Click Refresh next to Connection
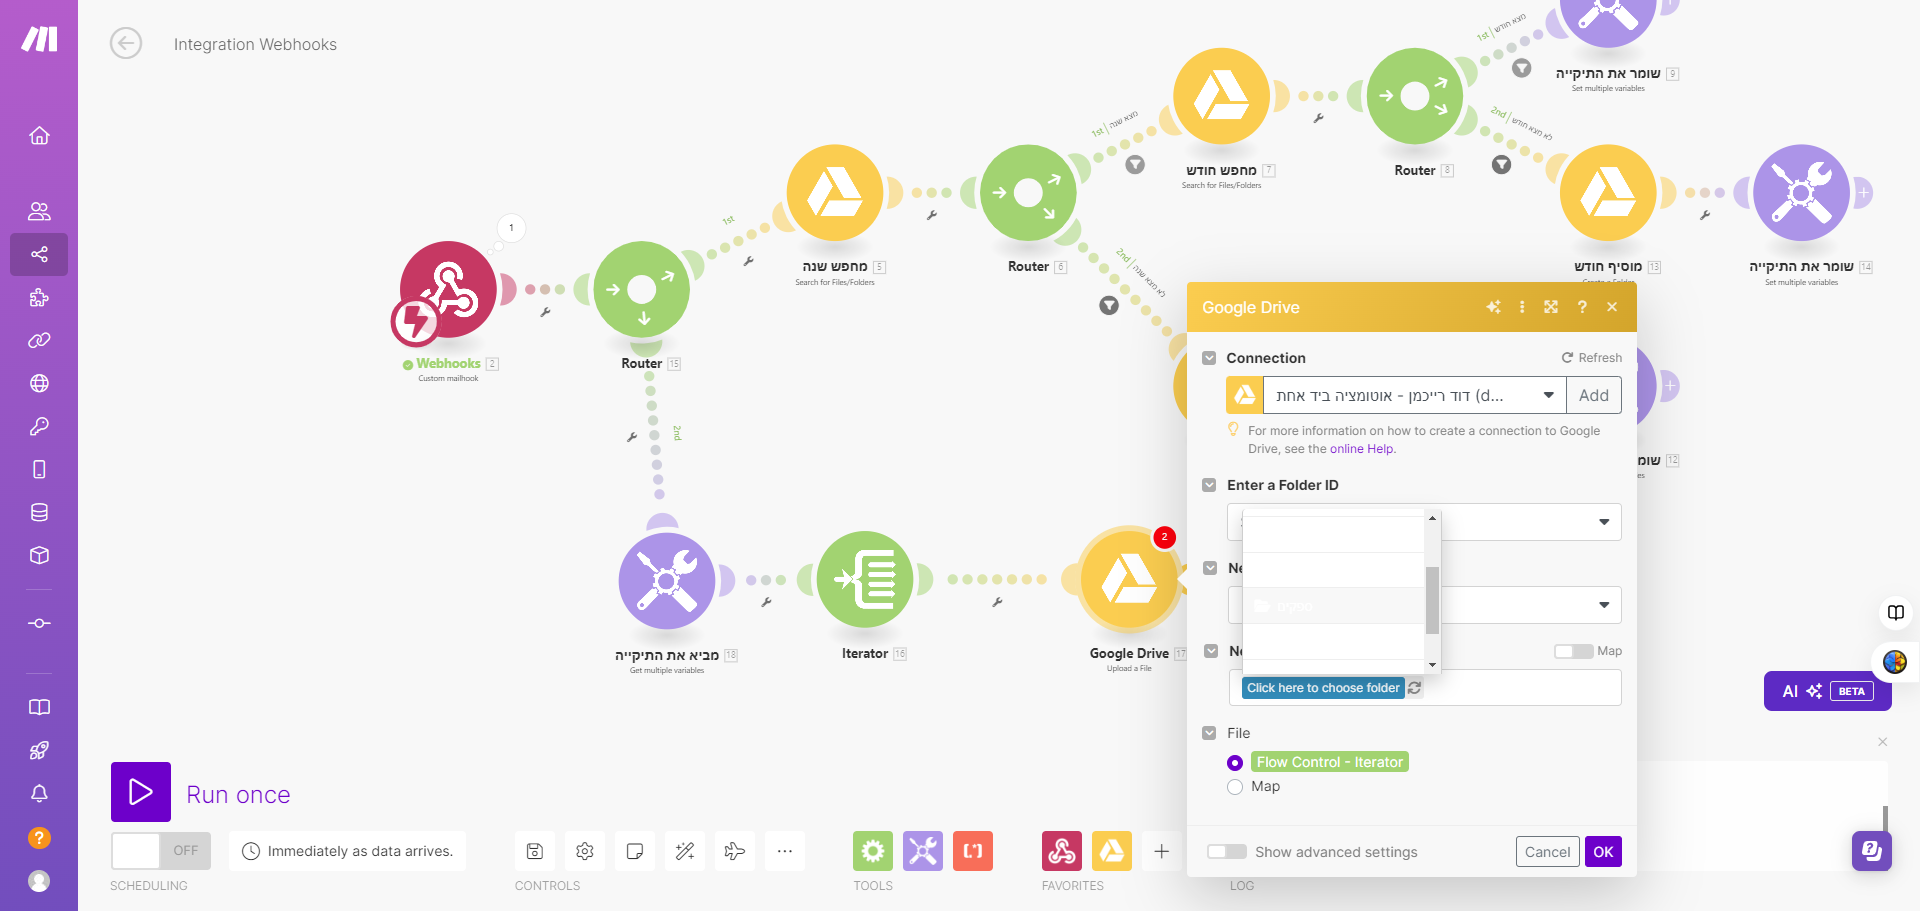This screenshot has width=1920, height=911. (x=1592, y=358)
